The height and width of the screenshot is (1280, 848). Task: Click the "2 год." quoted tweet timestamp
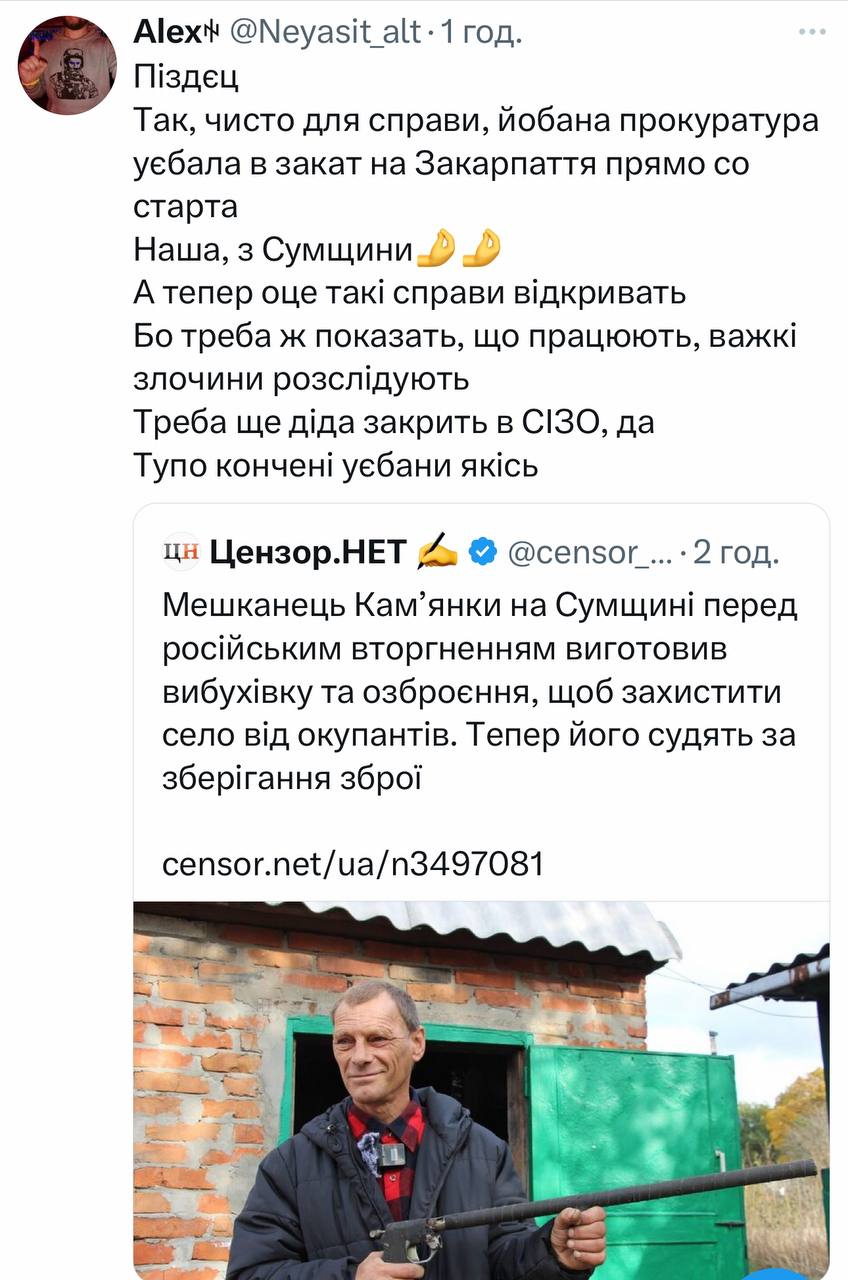click(737, 551)
